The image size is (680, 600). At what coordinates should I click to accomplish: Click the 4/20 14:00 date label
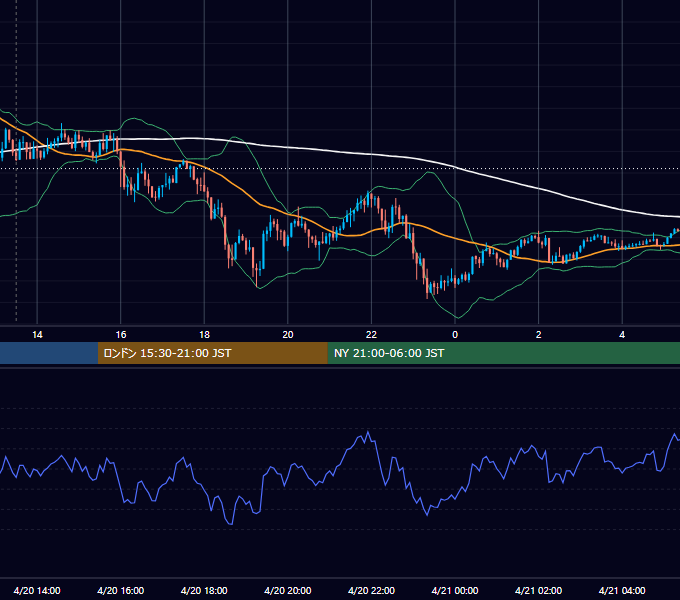37,590
